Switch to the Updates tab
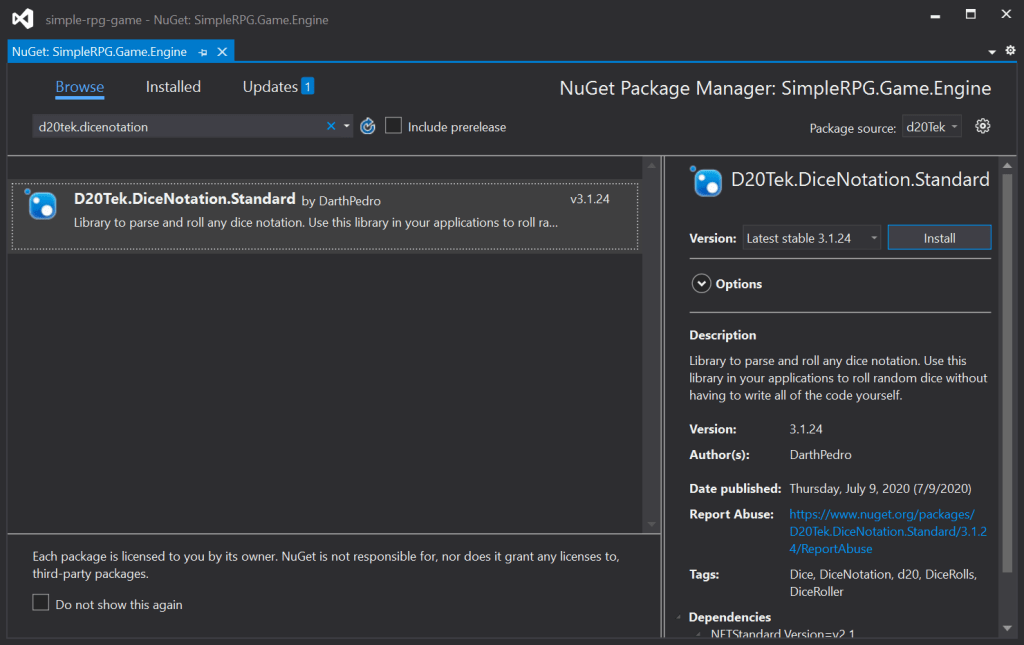Image resolution: width=1024 pixels, height=645 pixels. click(270, 87)
